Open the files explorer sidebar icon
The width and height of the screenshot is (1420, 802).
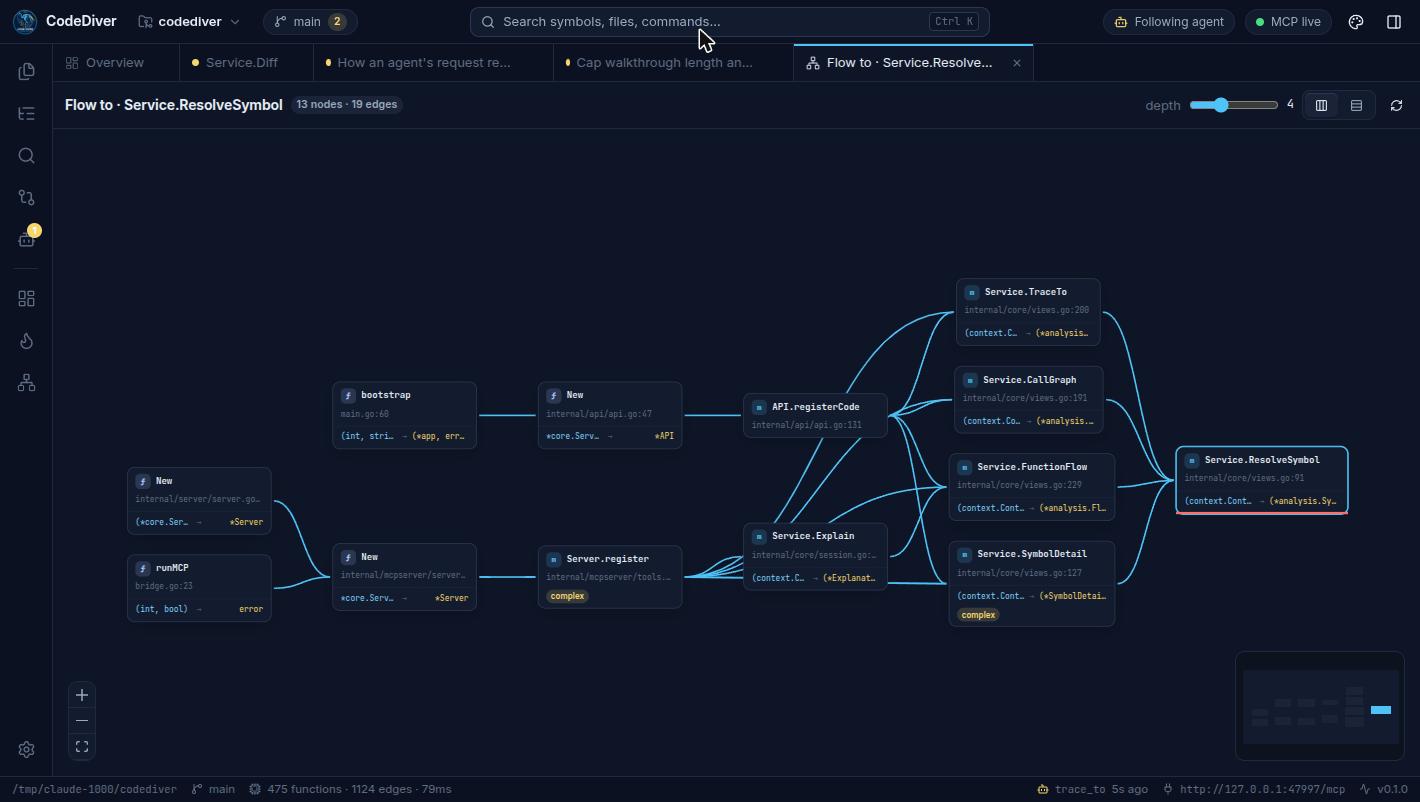click(27, 71)
